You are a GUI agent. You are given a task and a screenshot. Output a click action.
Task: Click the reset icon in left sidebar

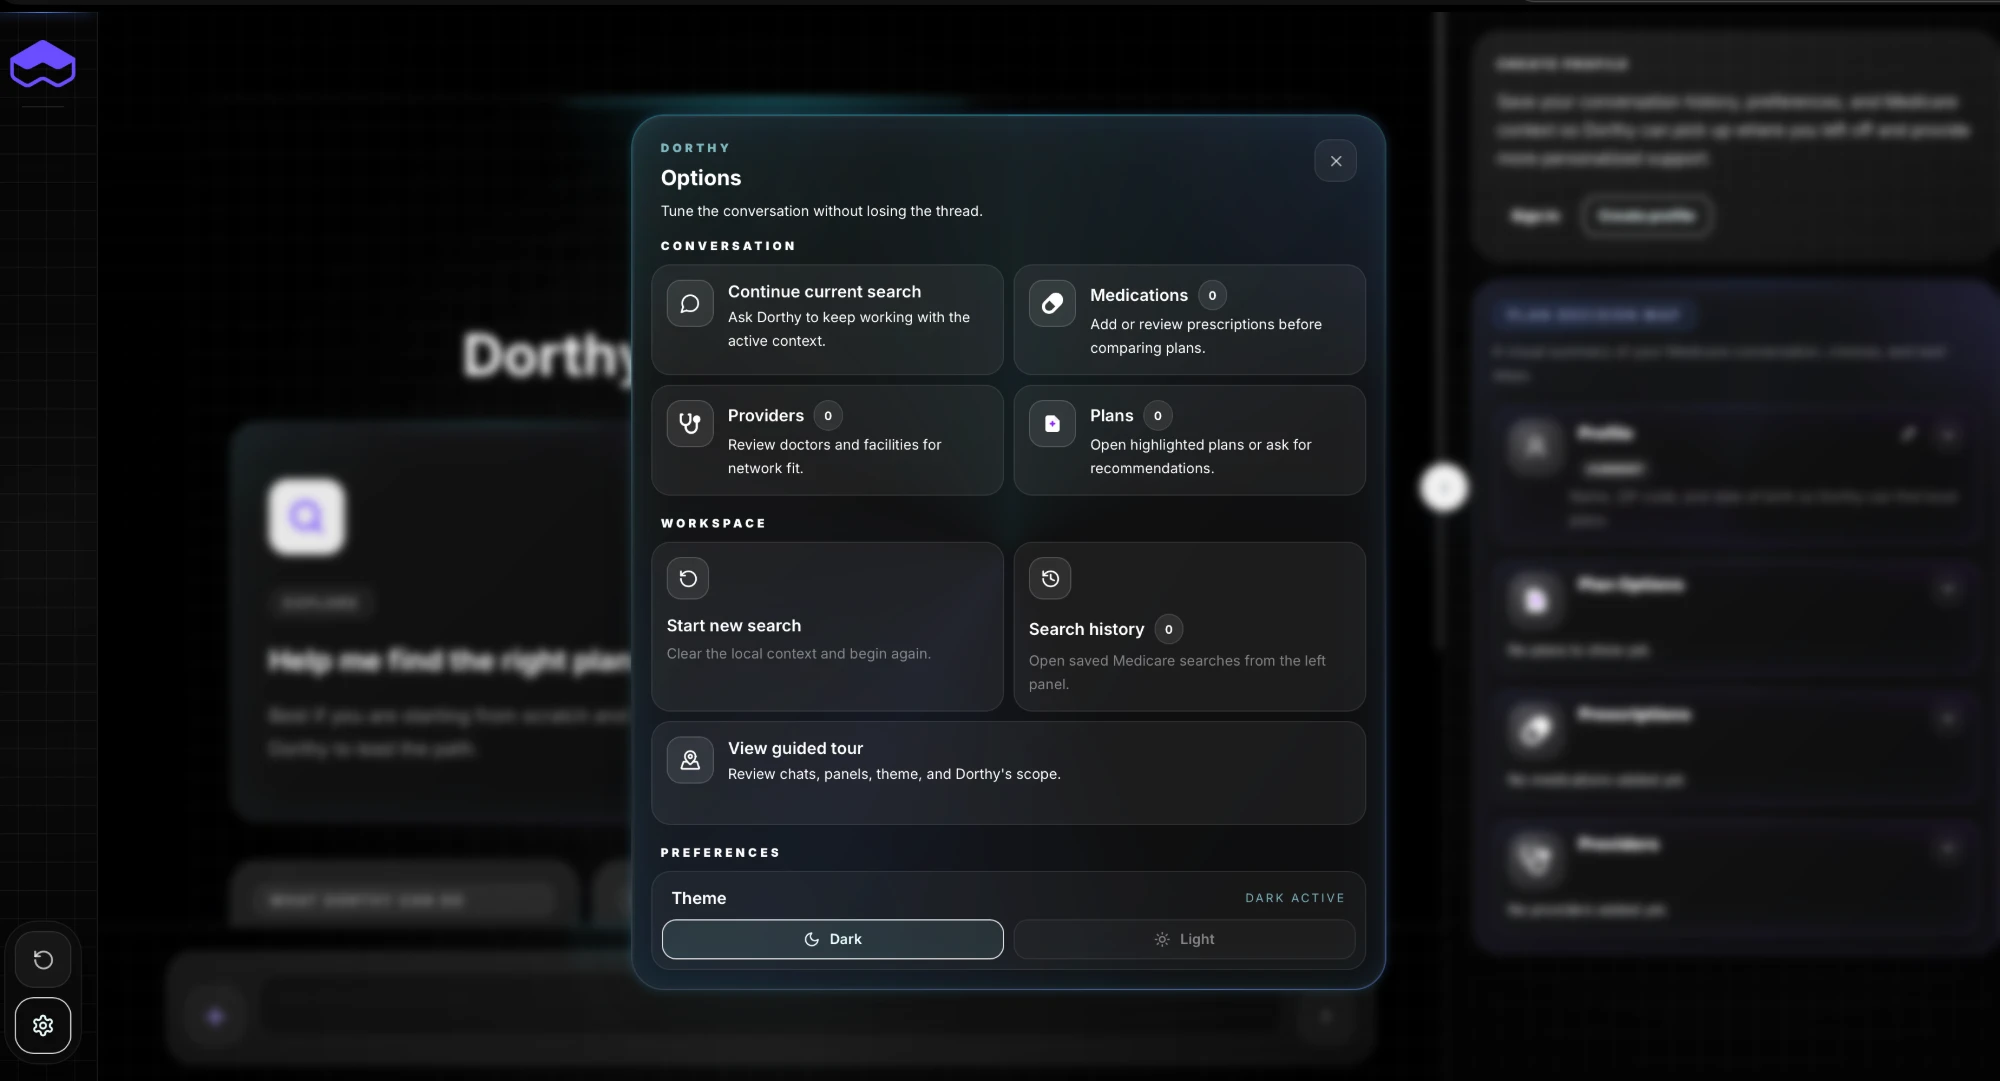coord(43,960)
